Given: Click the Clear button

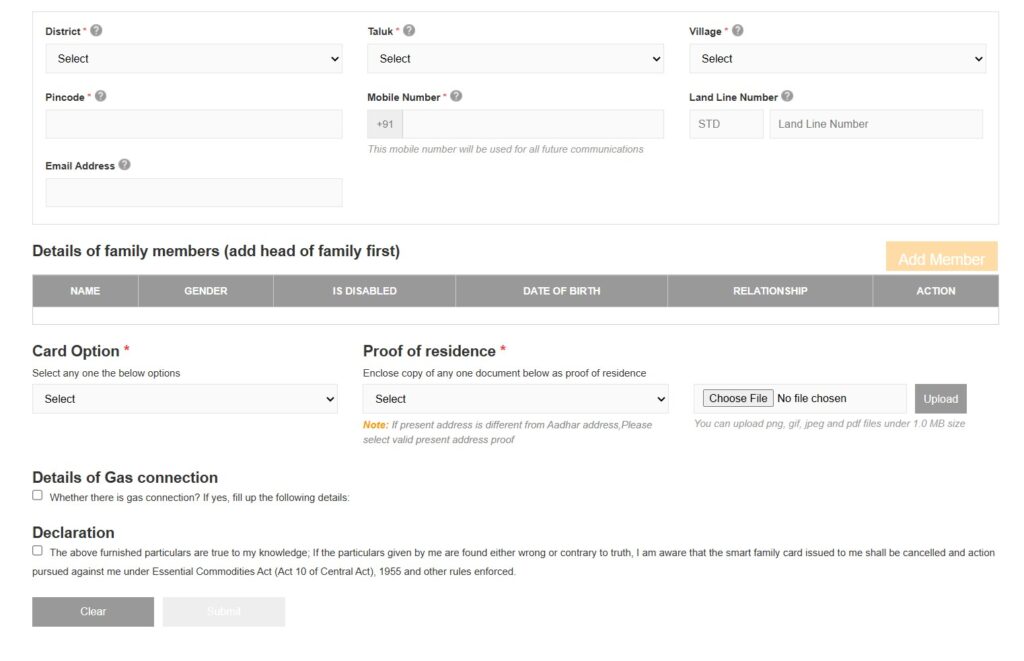Looking at the screenshot, I should (92, 611).
